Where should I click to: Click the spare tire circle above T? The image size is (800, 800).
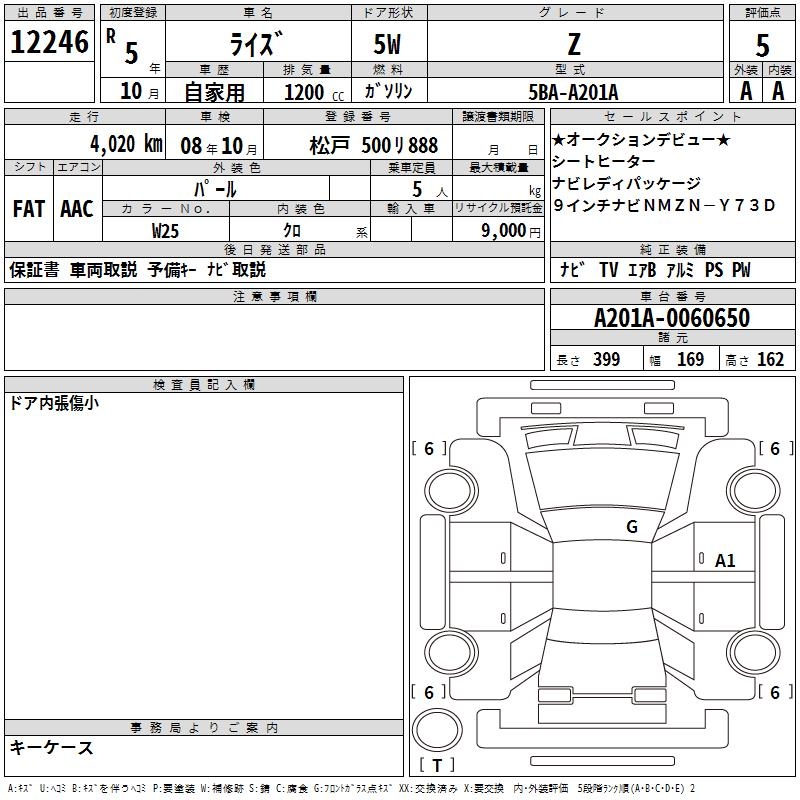pos(437,729)
